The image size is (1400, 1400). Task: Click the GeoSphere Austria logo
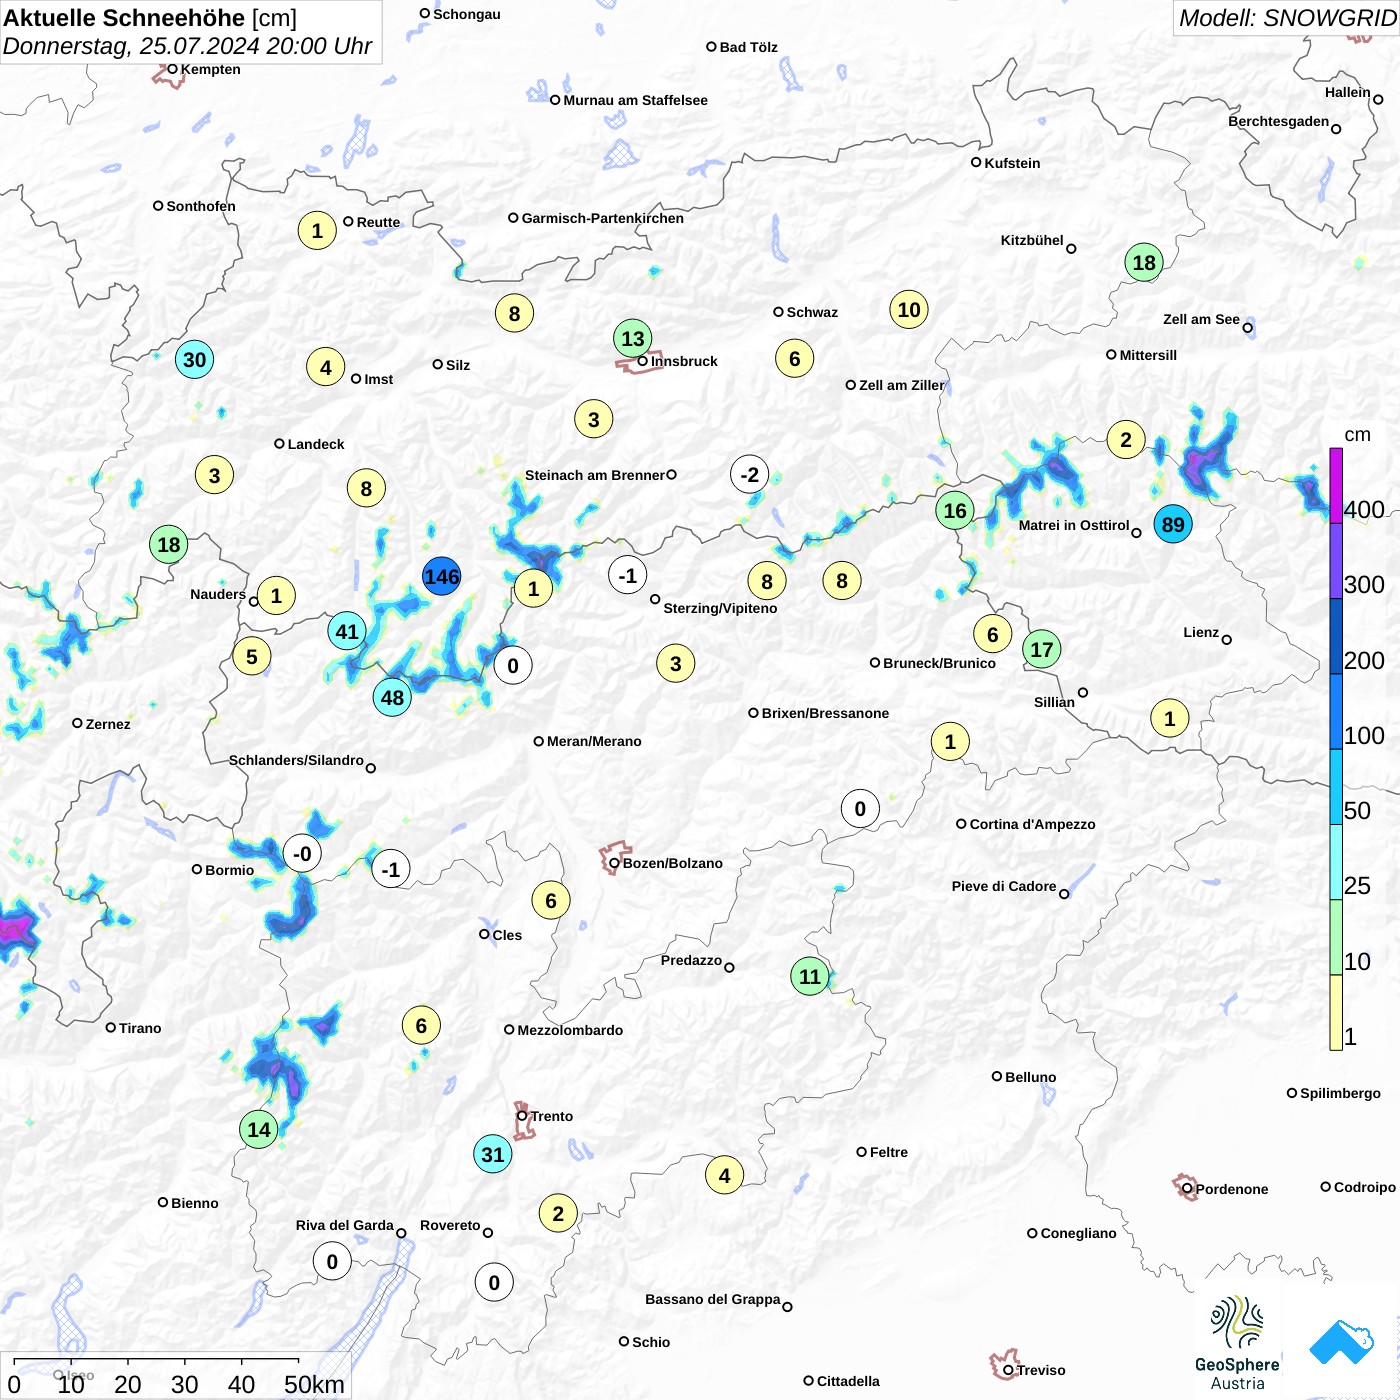click(1237, 1343)
